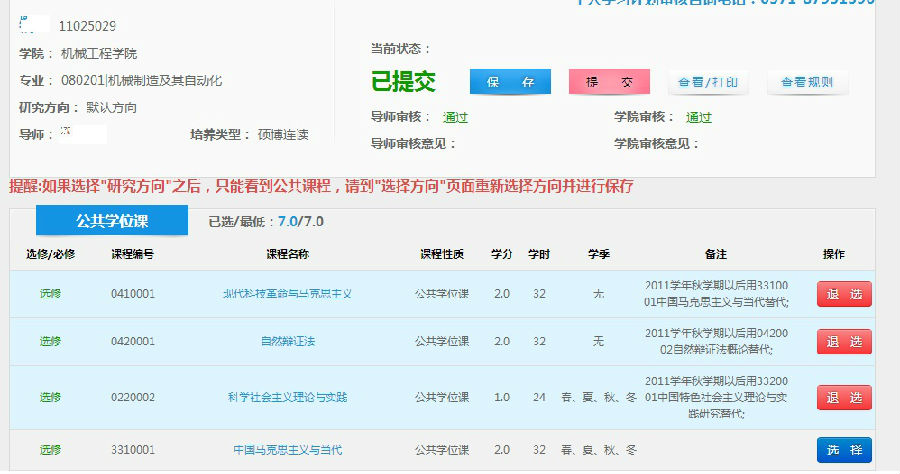Screen dimensions: 900x474
Task: Click the 查看规则 button
Action: 807,82
